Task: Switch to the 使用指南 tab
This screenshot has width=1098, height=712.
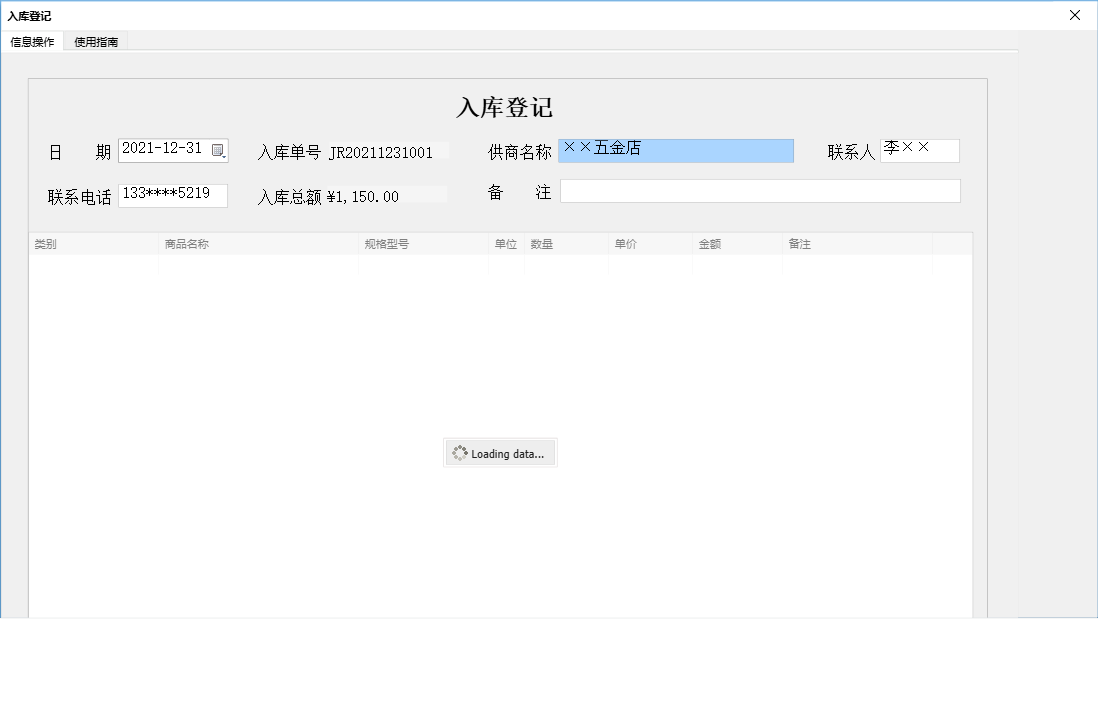Action: pos(95,41)
